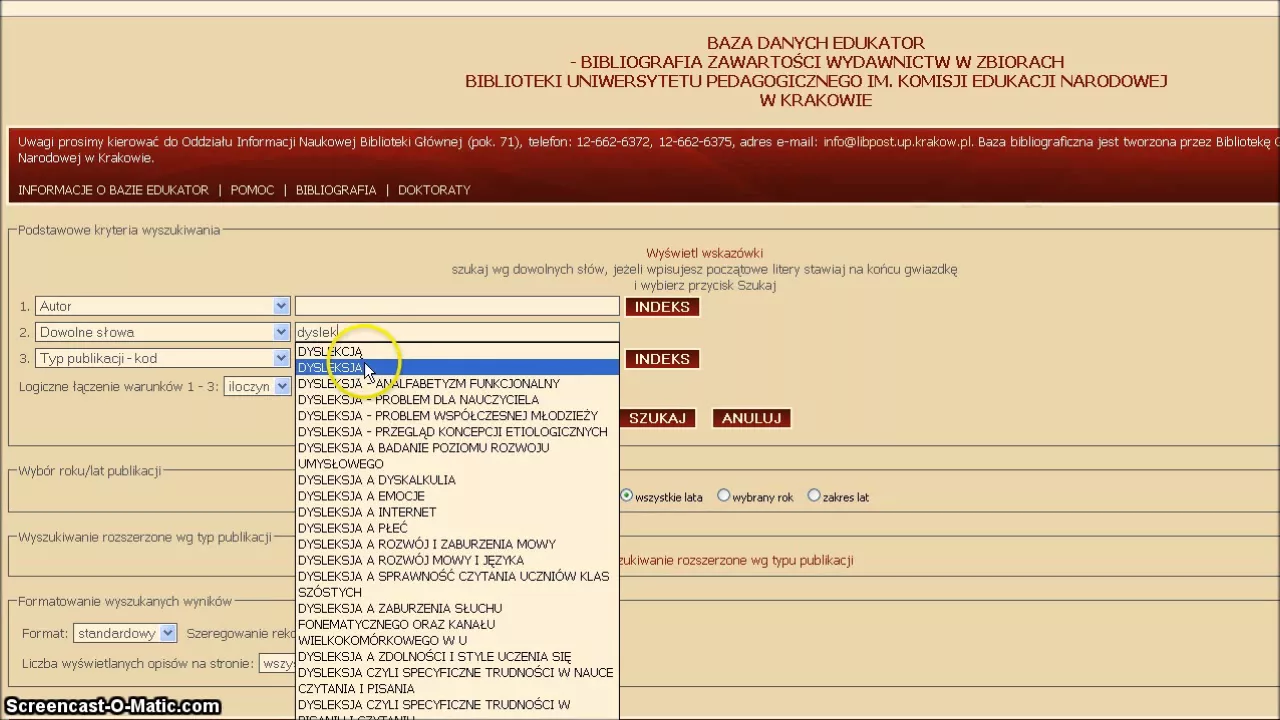The width and height of the screenshot is (1280, 720).
Task: Open 'INFORMACJE O BAZIE EDUKATOR' menu link
Action: (113, 190)
